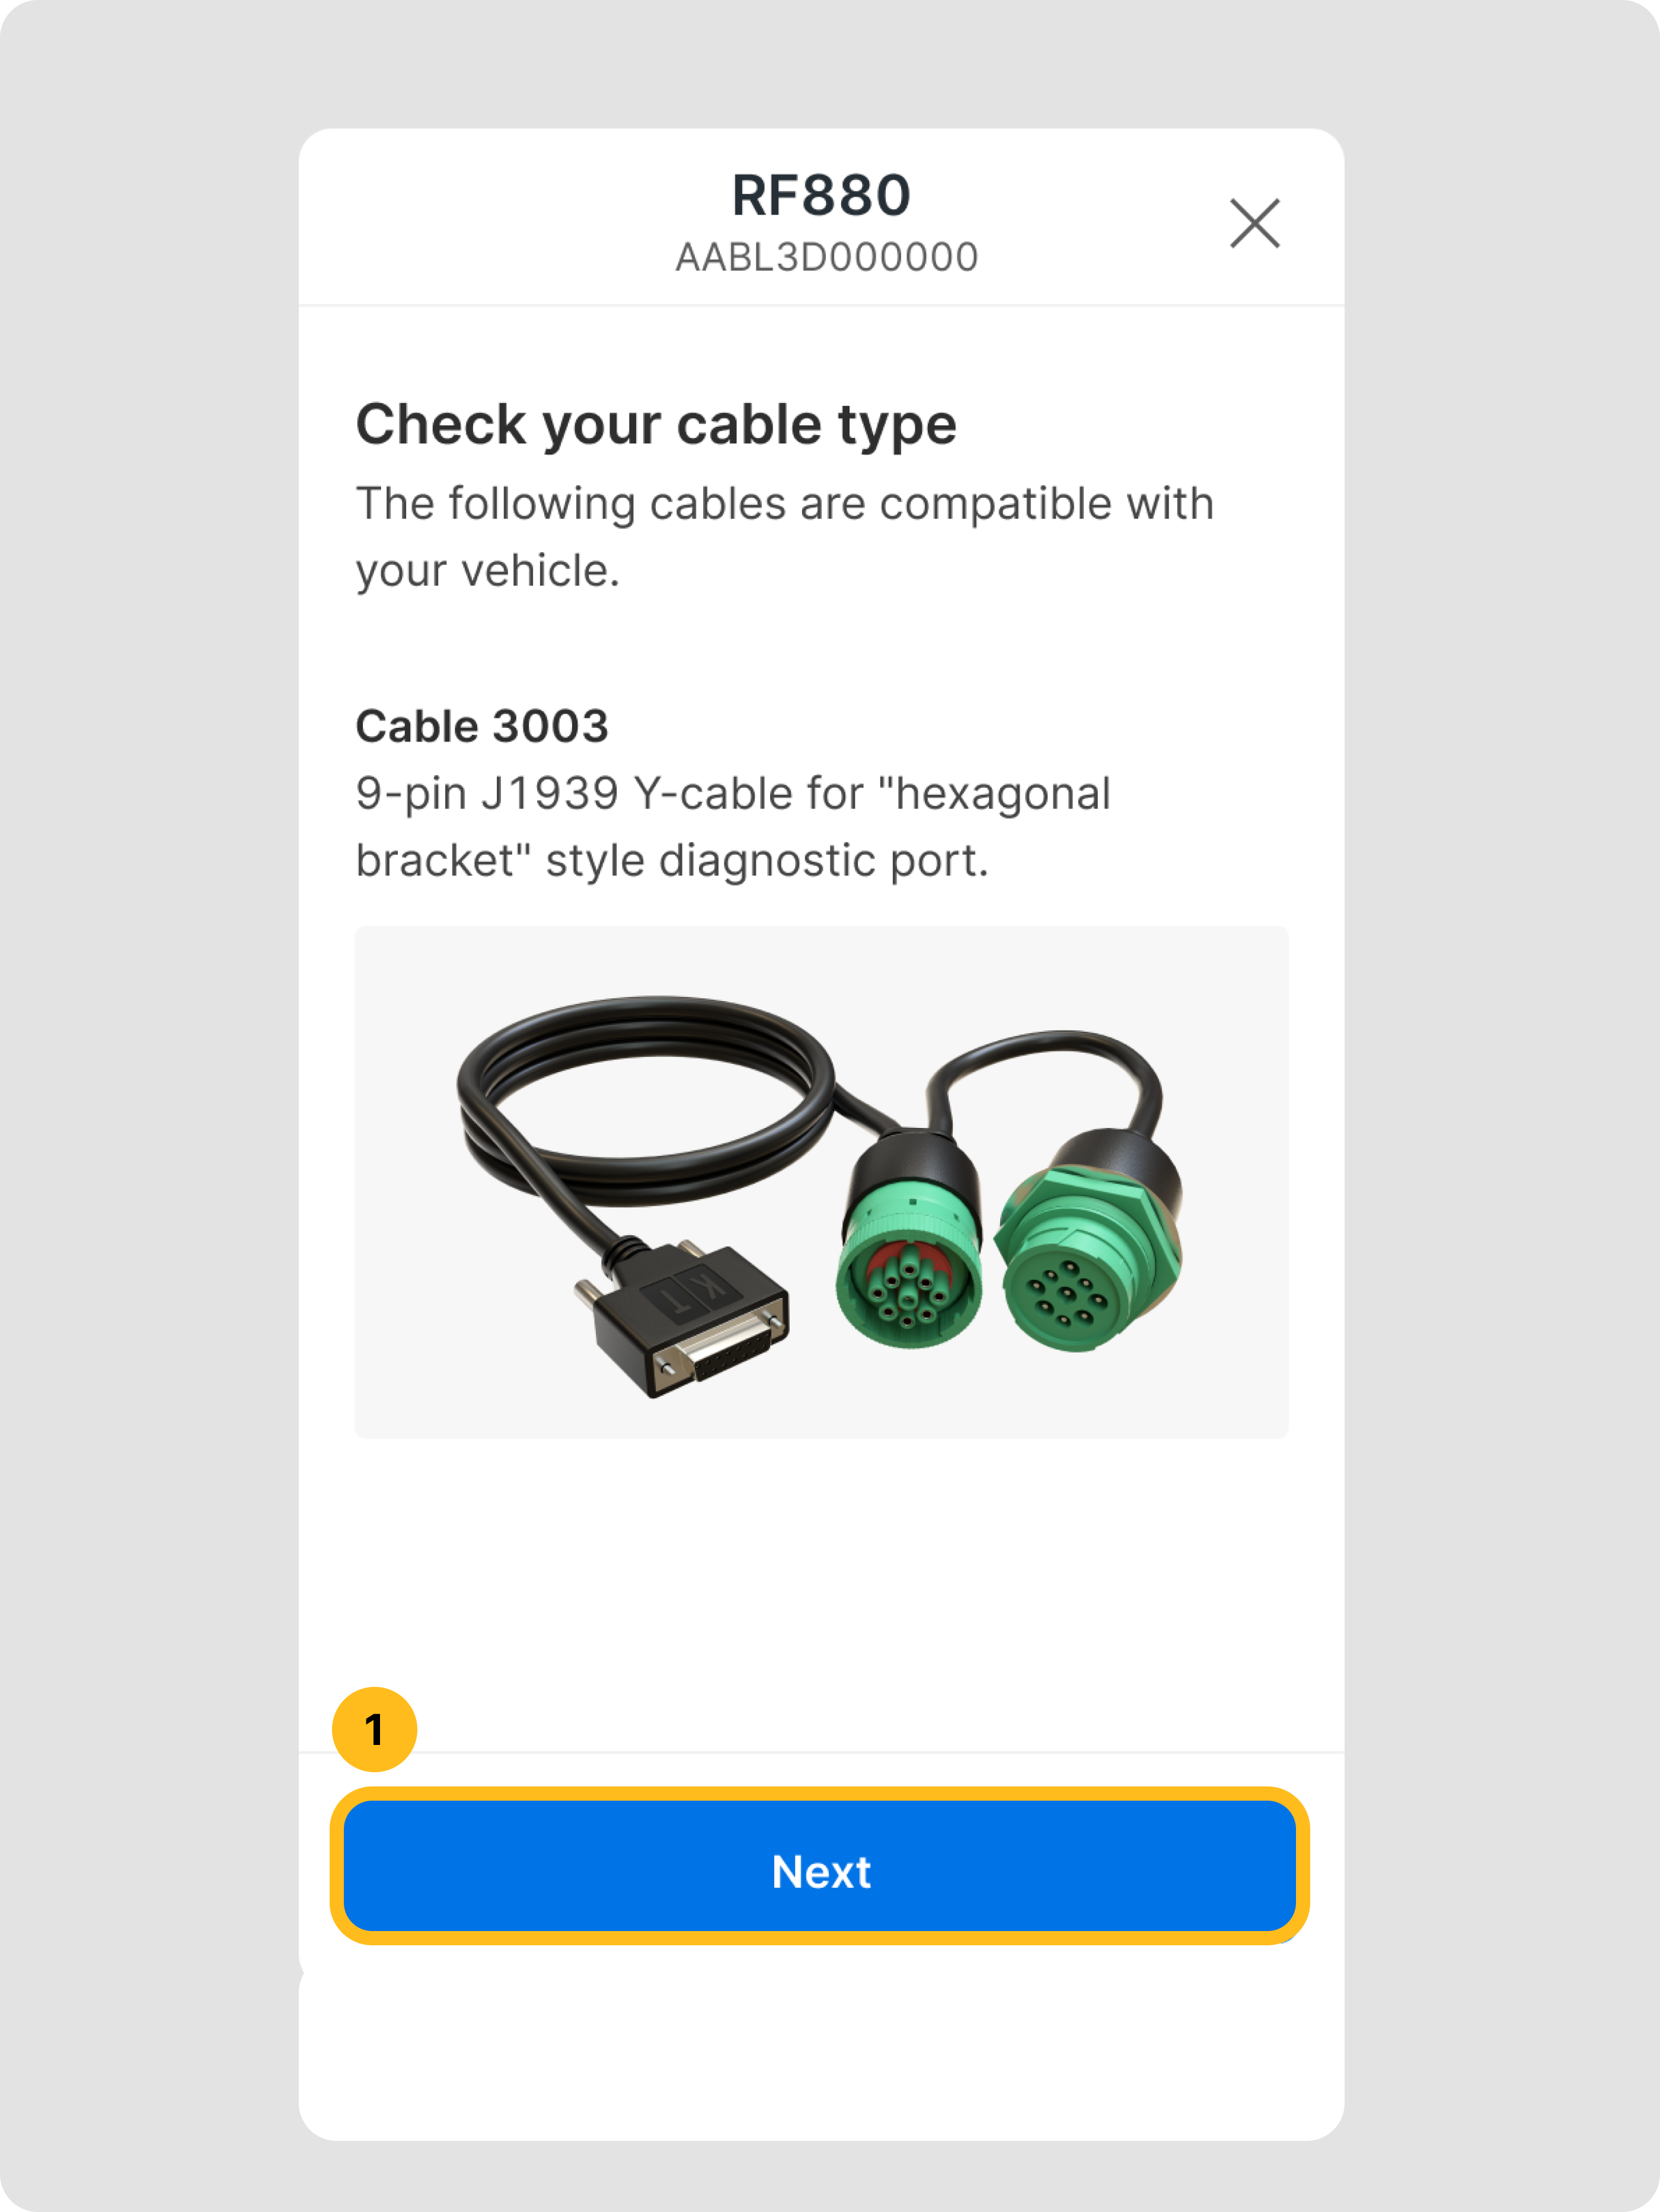Image resolution: width=1660 pixels, height=2212 pixels.
Task: Open the Cable 3003 product image
Action: point(821,1182)
